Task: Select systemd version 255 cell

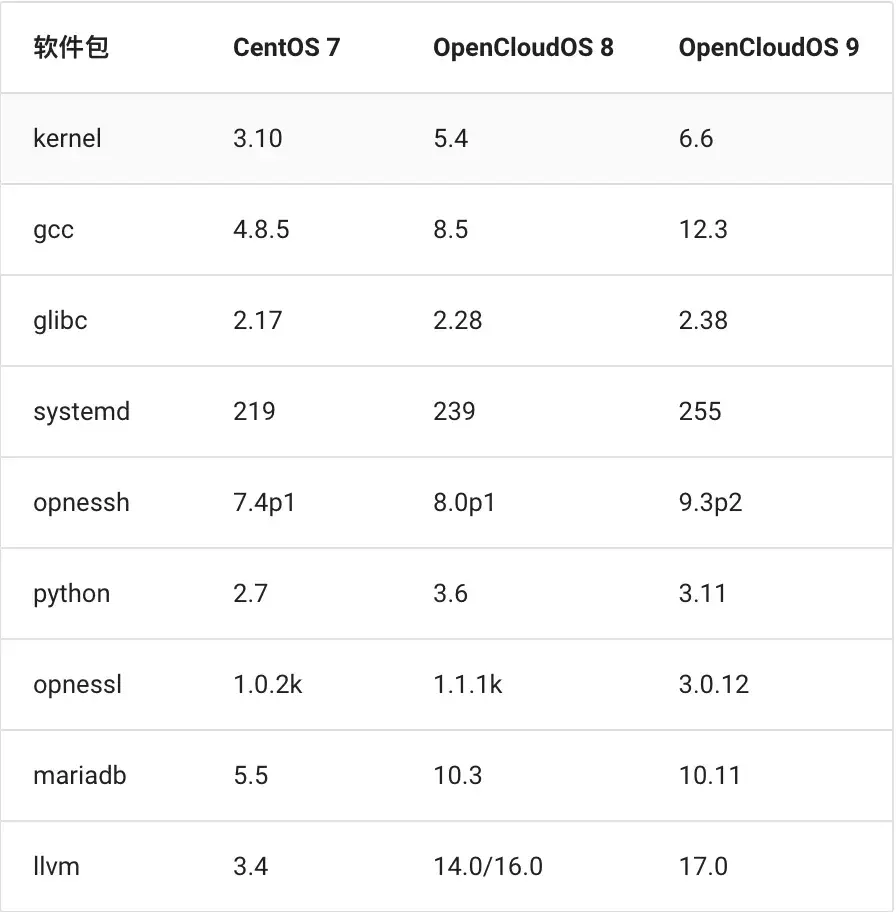Action: pyautogui.click(x=700, y=411)
